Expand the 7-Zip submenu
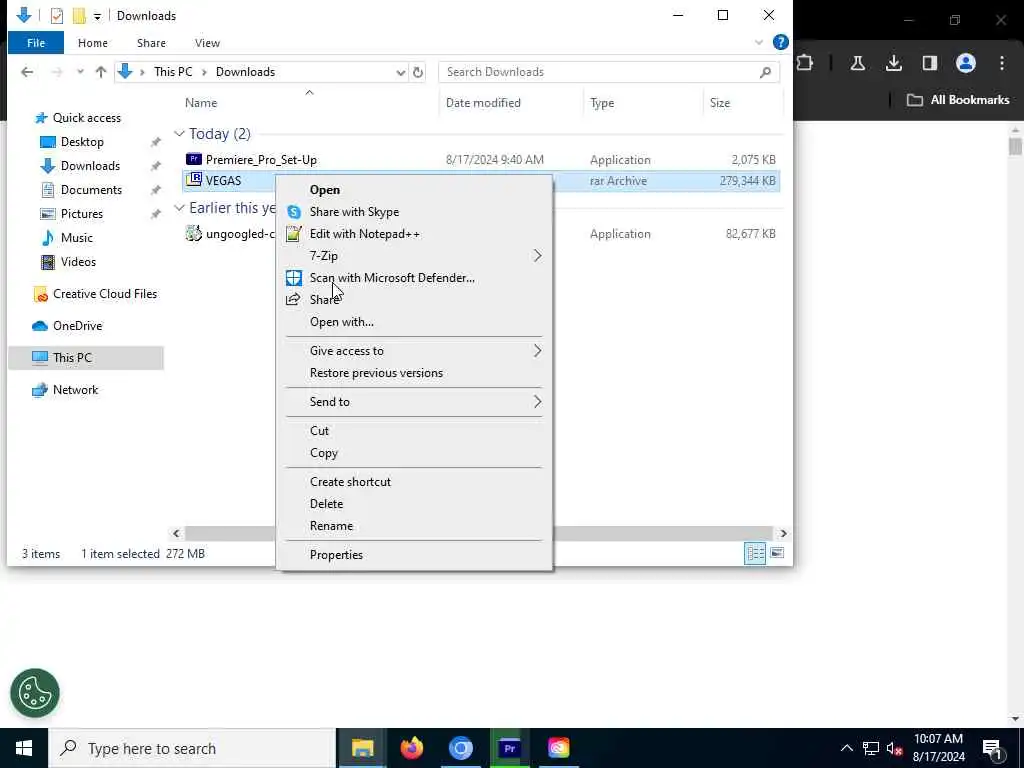The width and height of the screenshot is (1024, 768). (x=537, y=256)
